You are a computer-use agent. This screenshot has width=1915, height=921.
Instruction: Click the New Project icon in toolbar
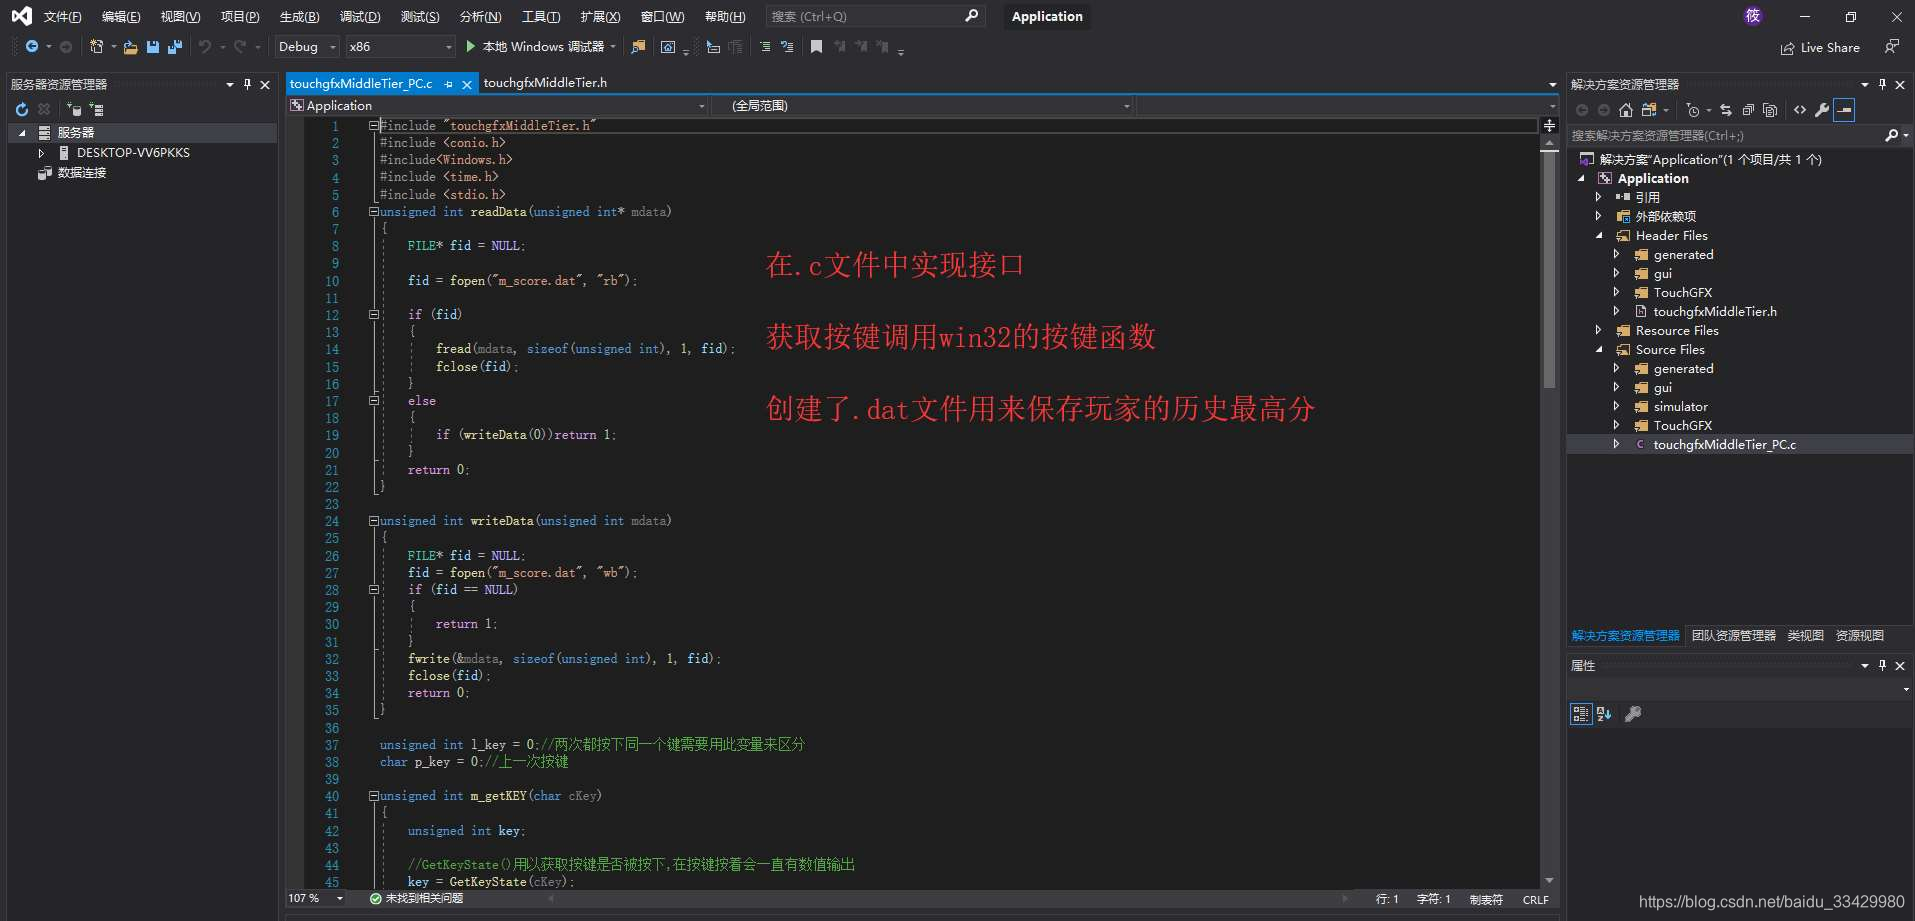96,47
